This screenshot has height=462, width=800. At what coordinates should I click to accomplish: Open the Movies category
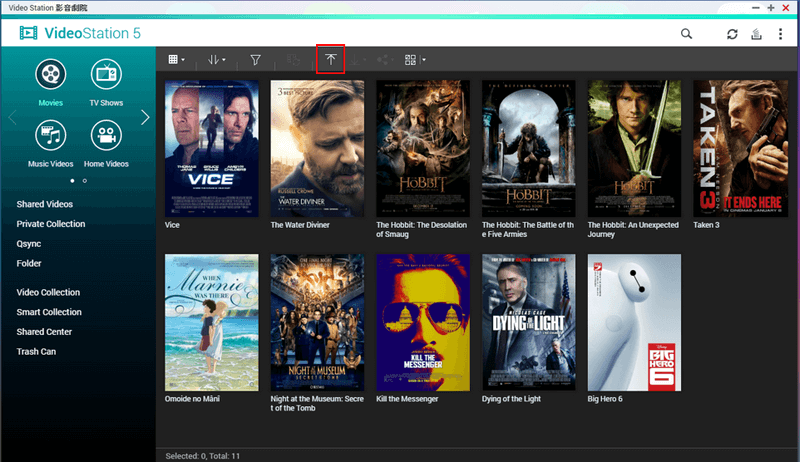click(x=51, y=83)
